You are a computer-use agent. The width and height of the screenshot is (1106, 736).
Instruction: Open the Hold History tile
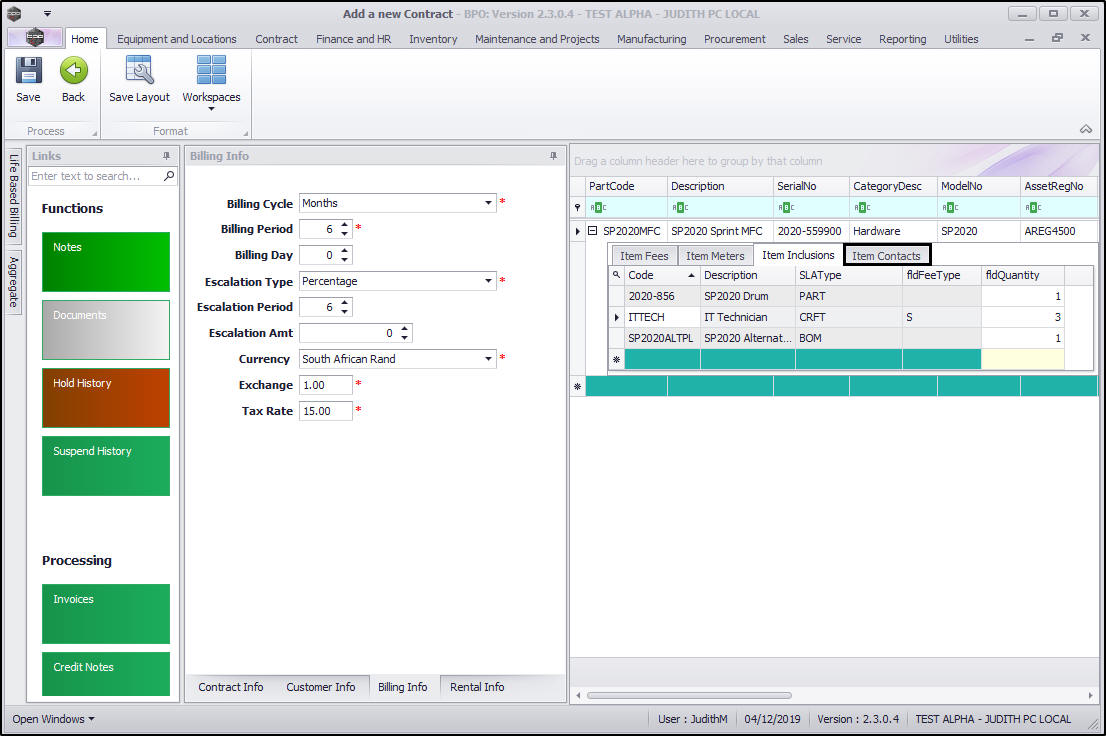pos(106,397)
